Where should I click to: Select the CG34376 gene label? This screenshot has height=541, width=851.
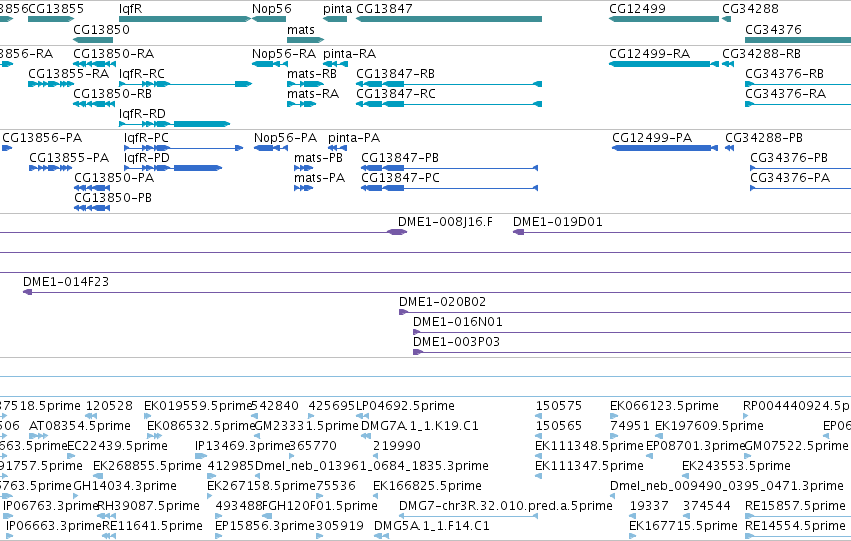tap(773, 29)
